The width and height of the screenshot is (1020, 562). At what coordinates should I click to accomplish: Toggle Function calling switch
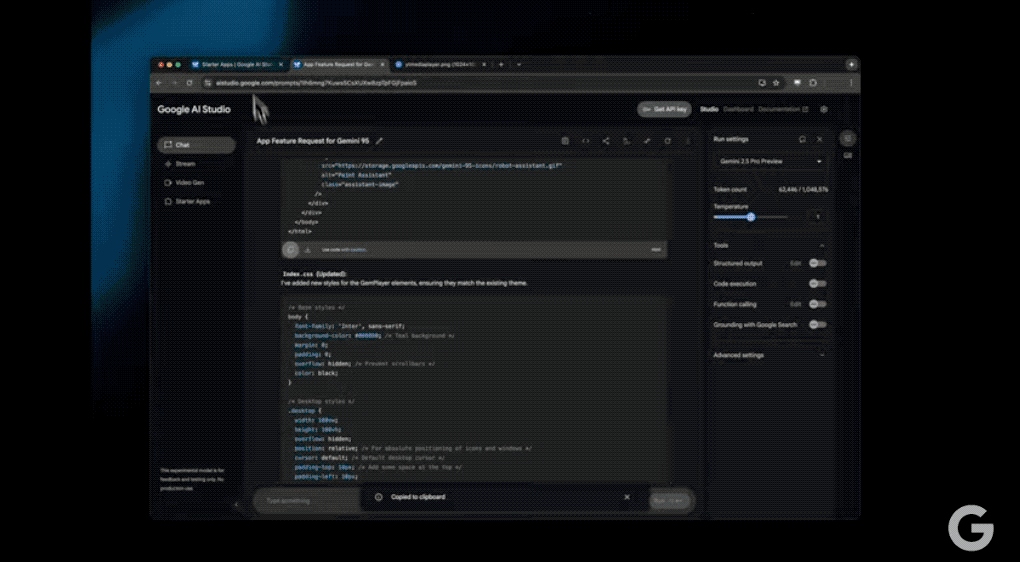[x=818, y=304]
